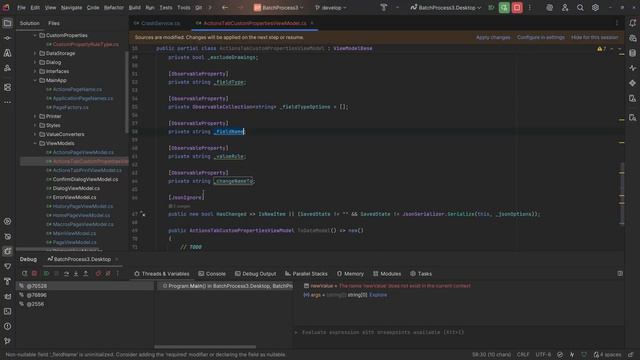Expand the Dialog folder

[x=35, y=62]
